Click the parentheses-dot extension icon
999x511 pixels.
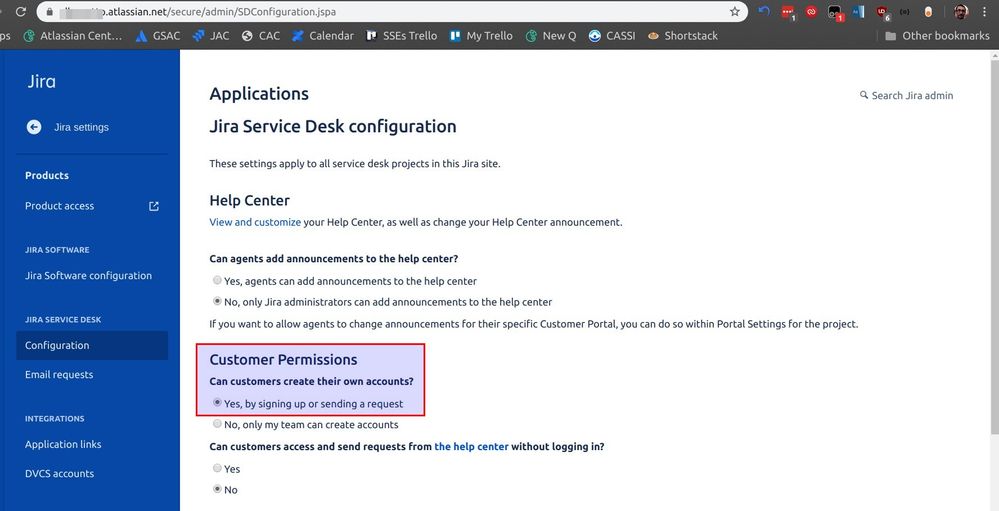(905, 11)
